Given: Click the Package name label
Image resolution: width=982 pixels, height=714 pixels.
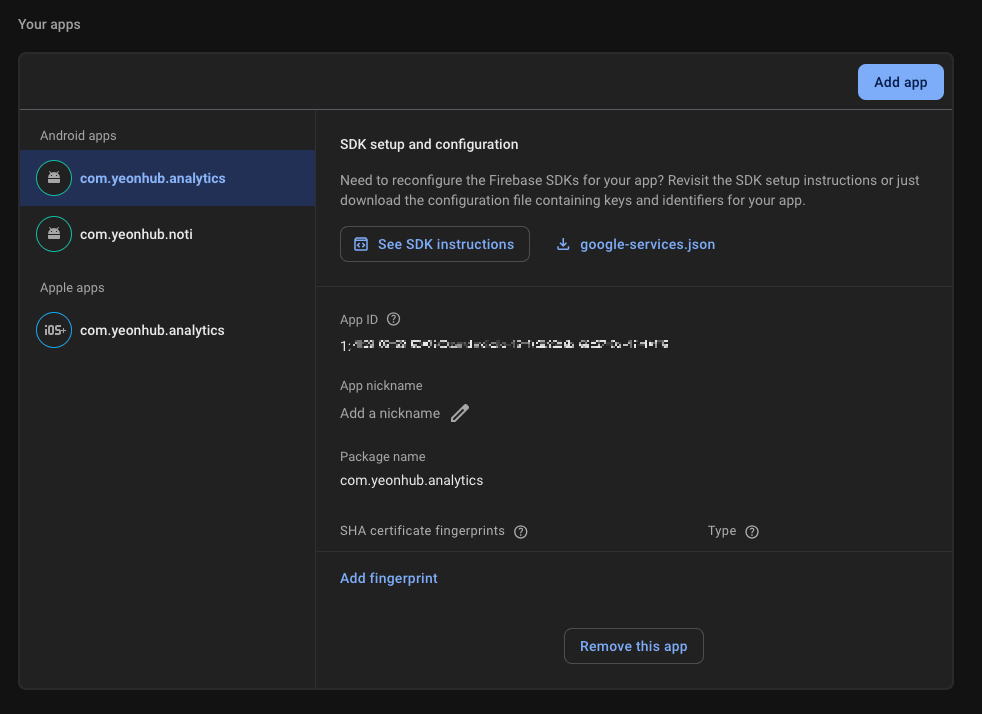Looking at the screenshot, I should [x=383, y=457].
